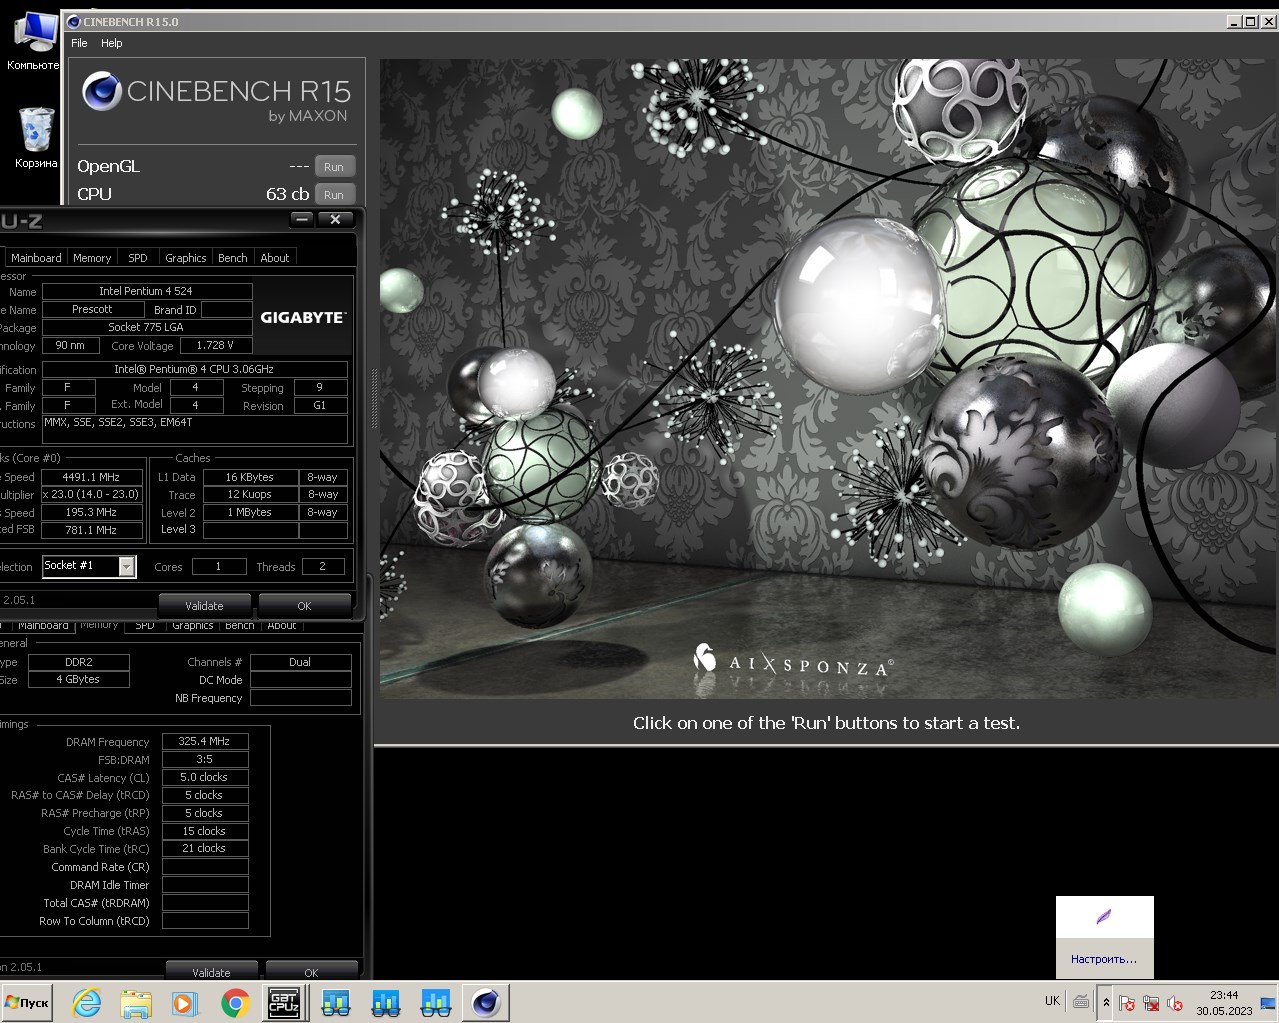Open the File menu in Cinebench

pos(79,43)
